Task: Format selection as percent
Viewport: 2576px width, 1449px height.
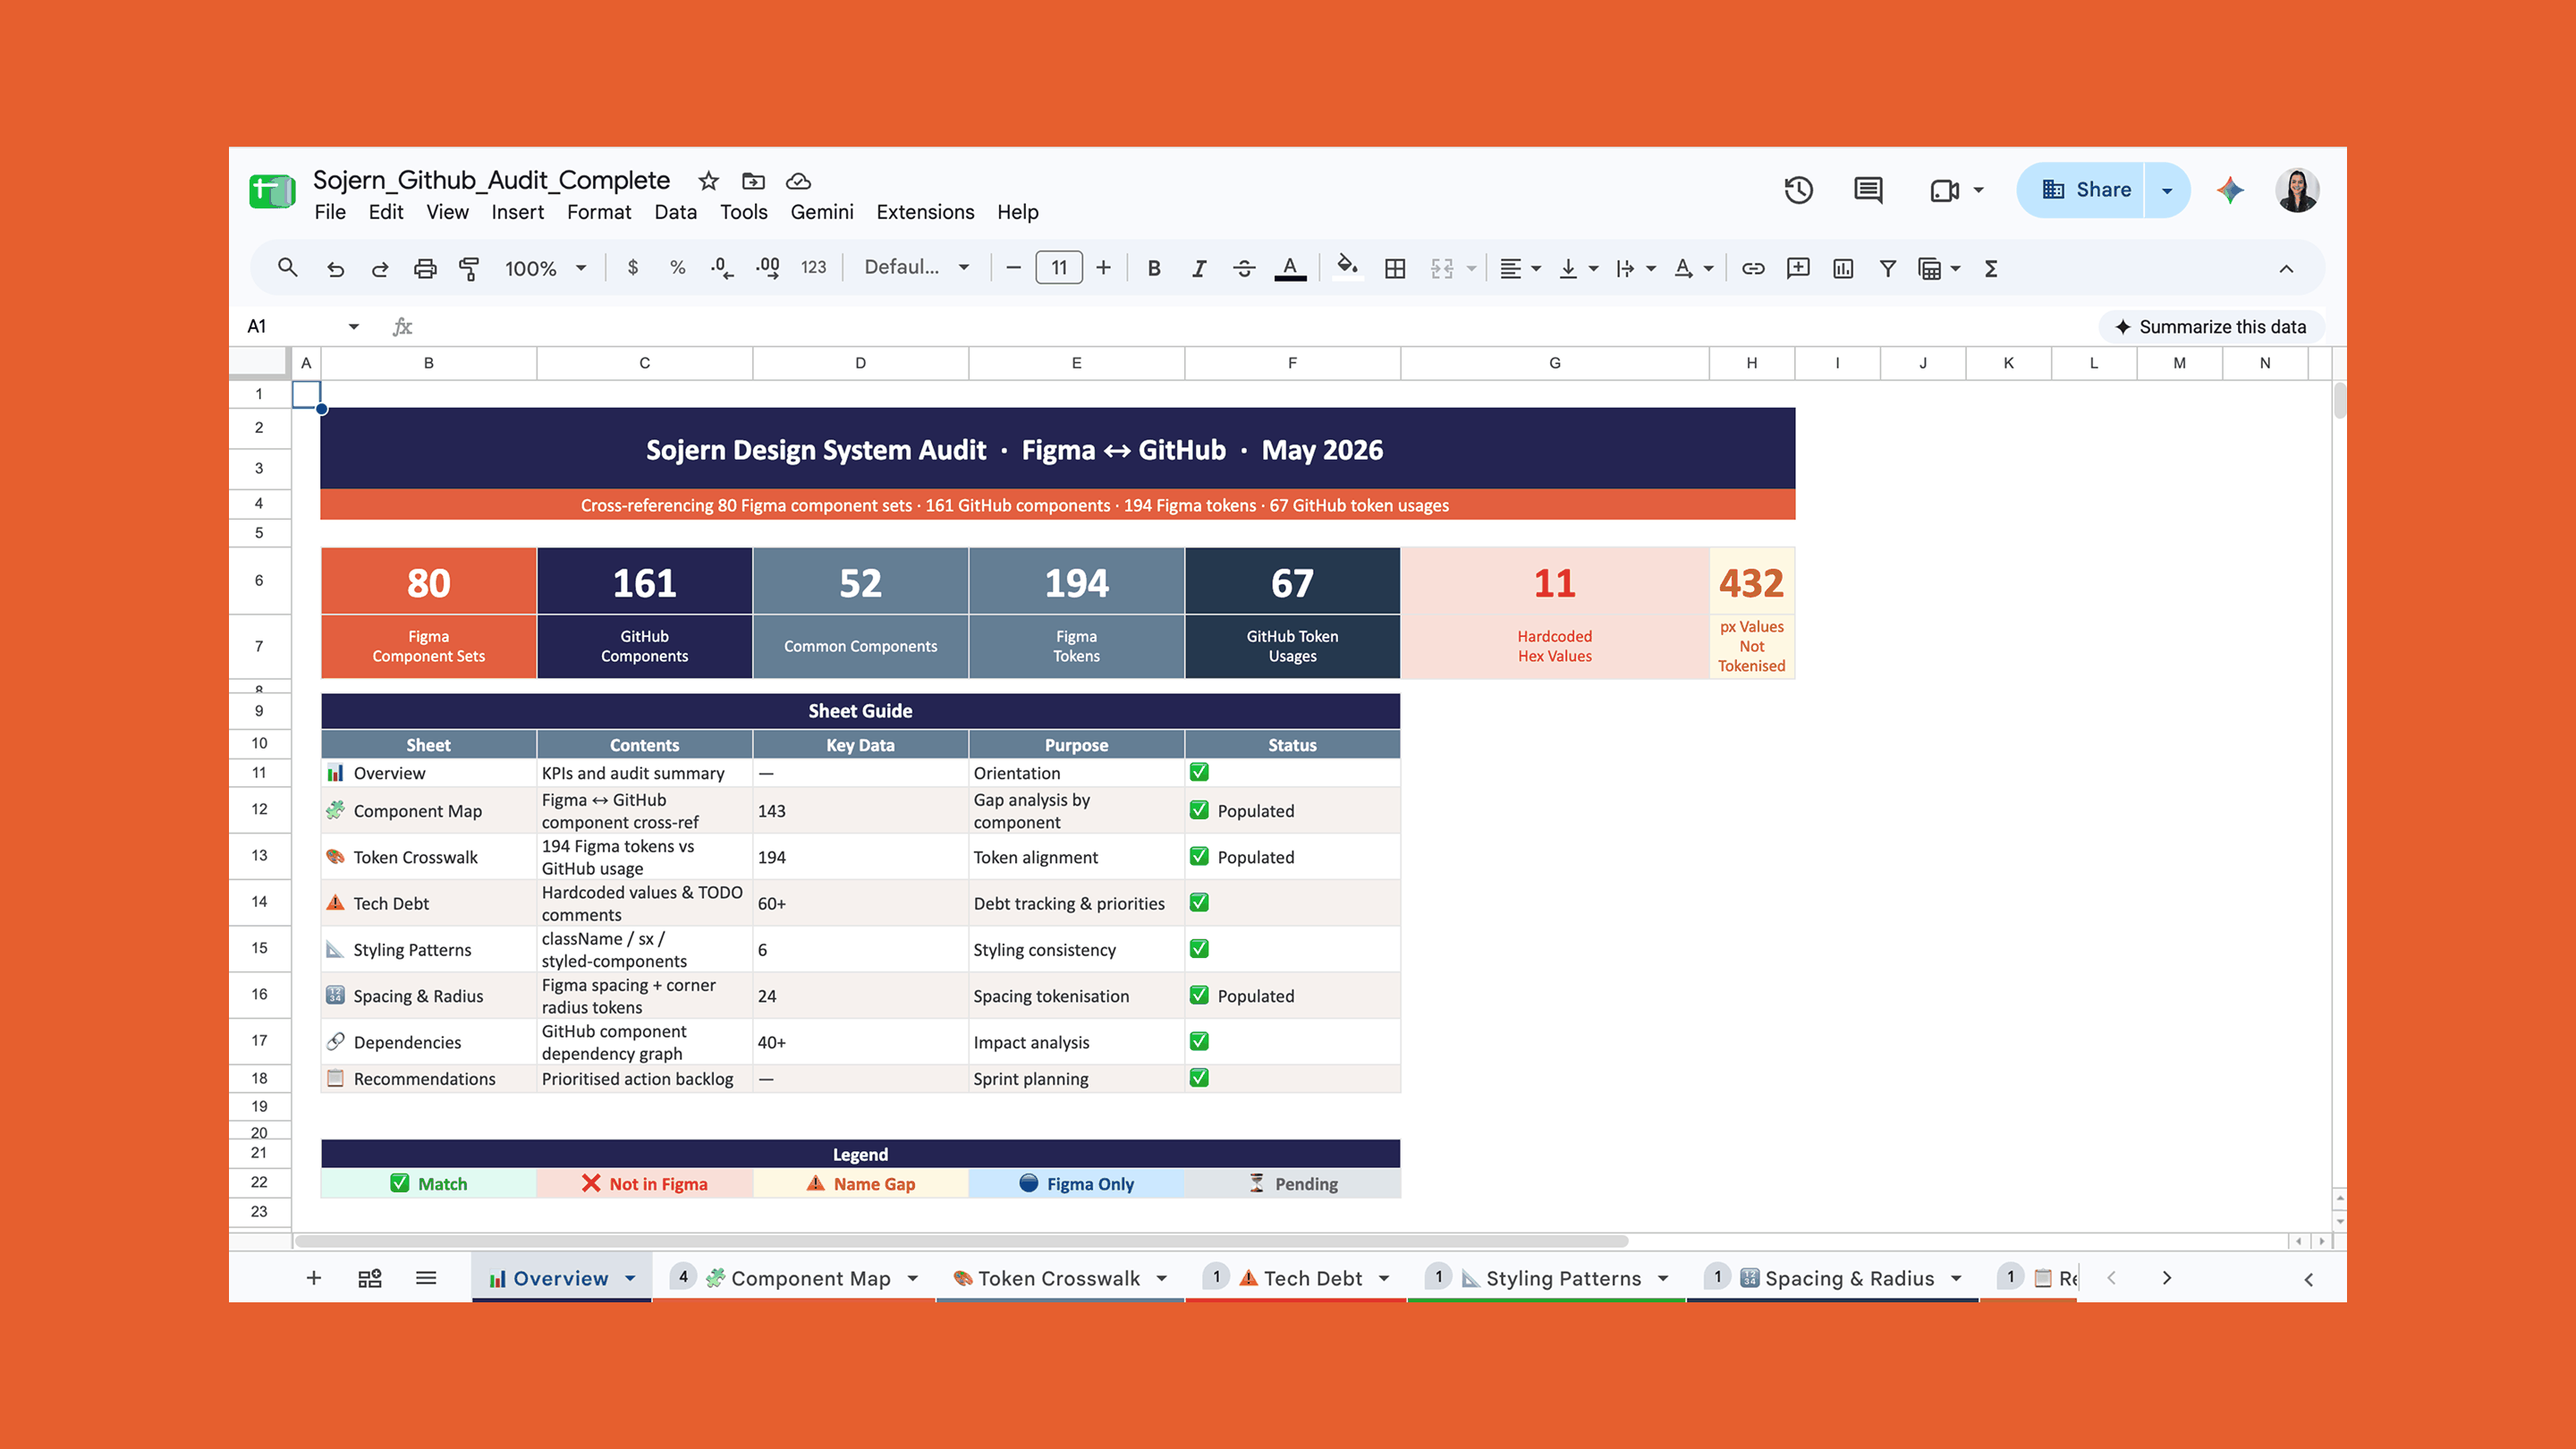Action: [x=678, y=268]
